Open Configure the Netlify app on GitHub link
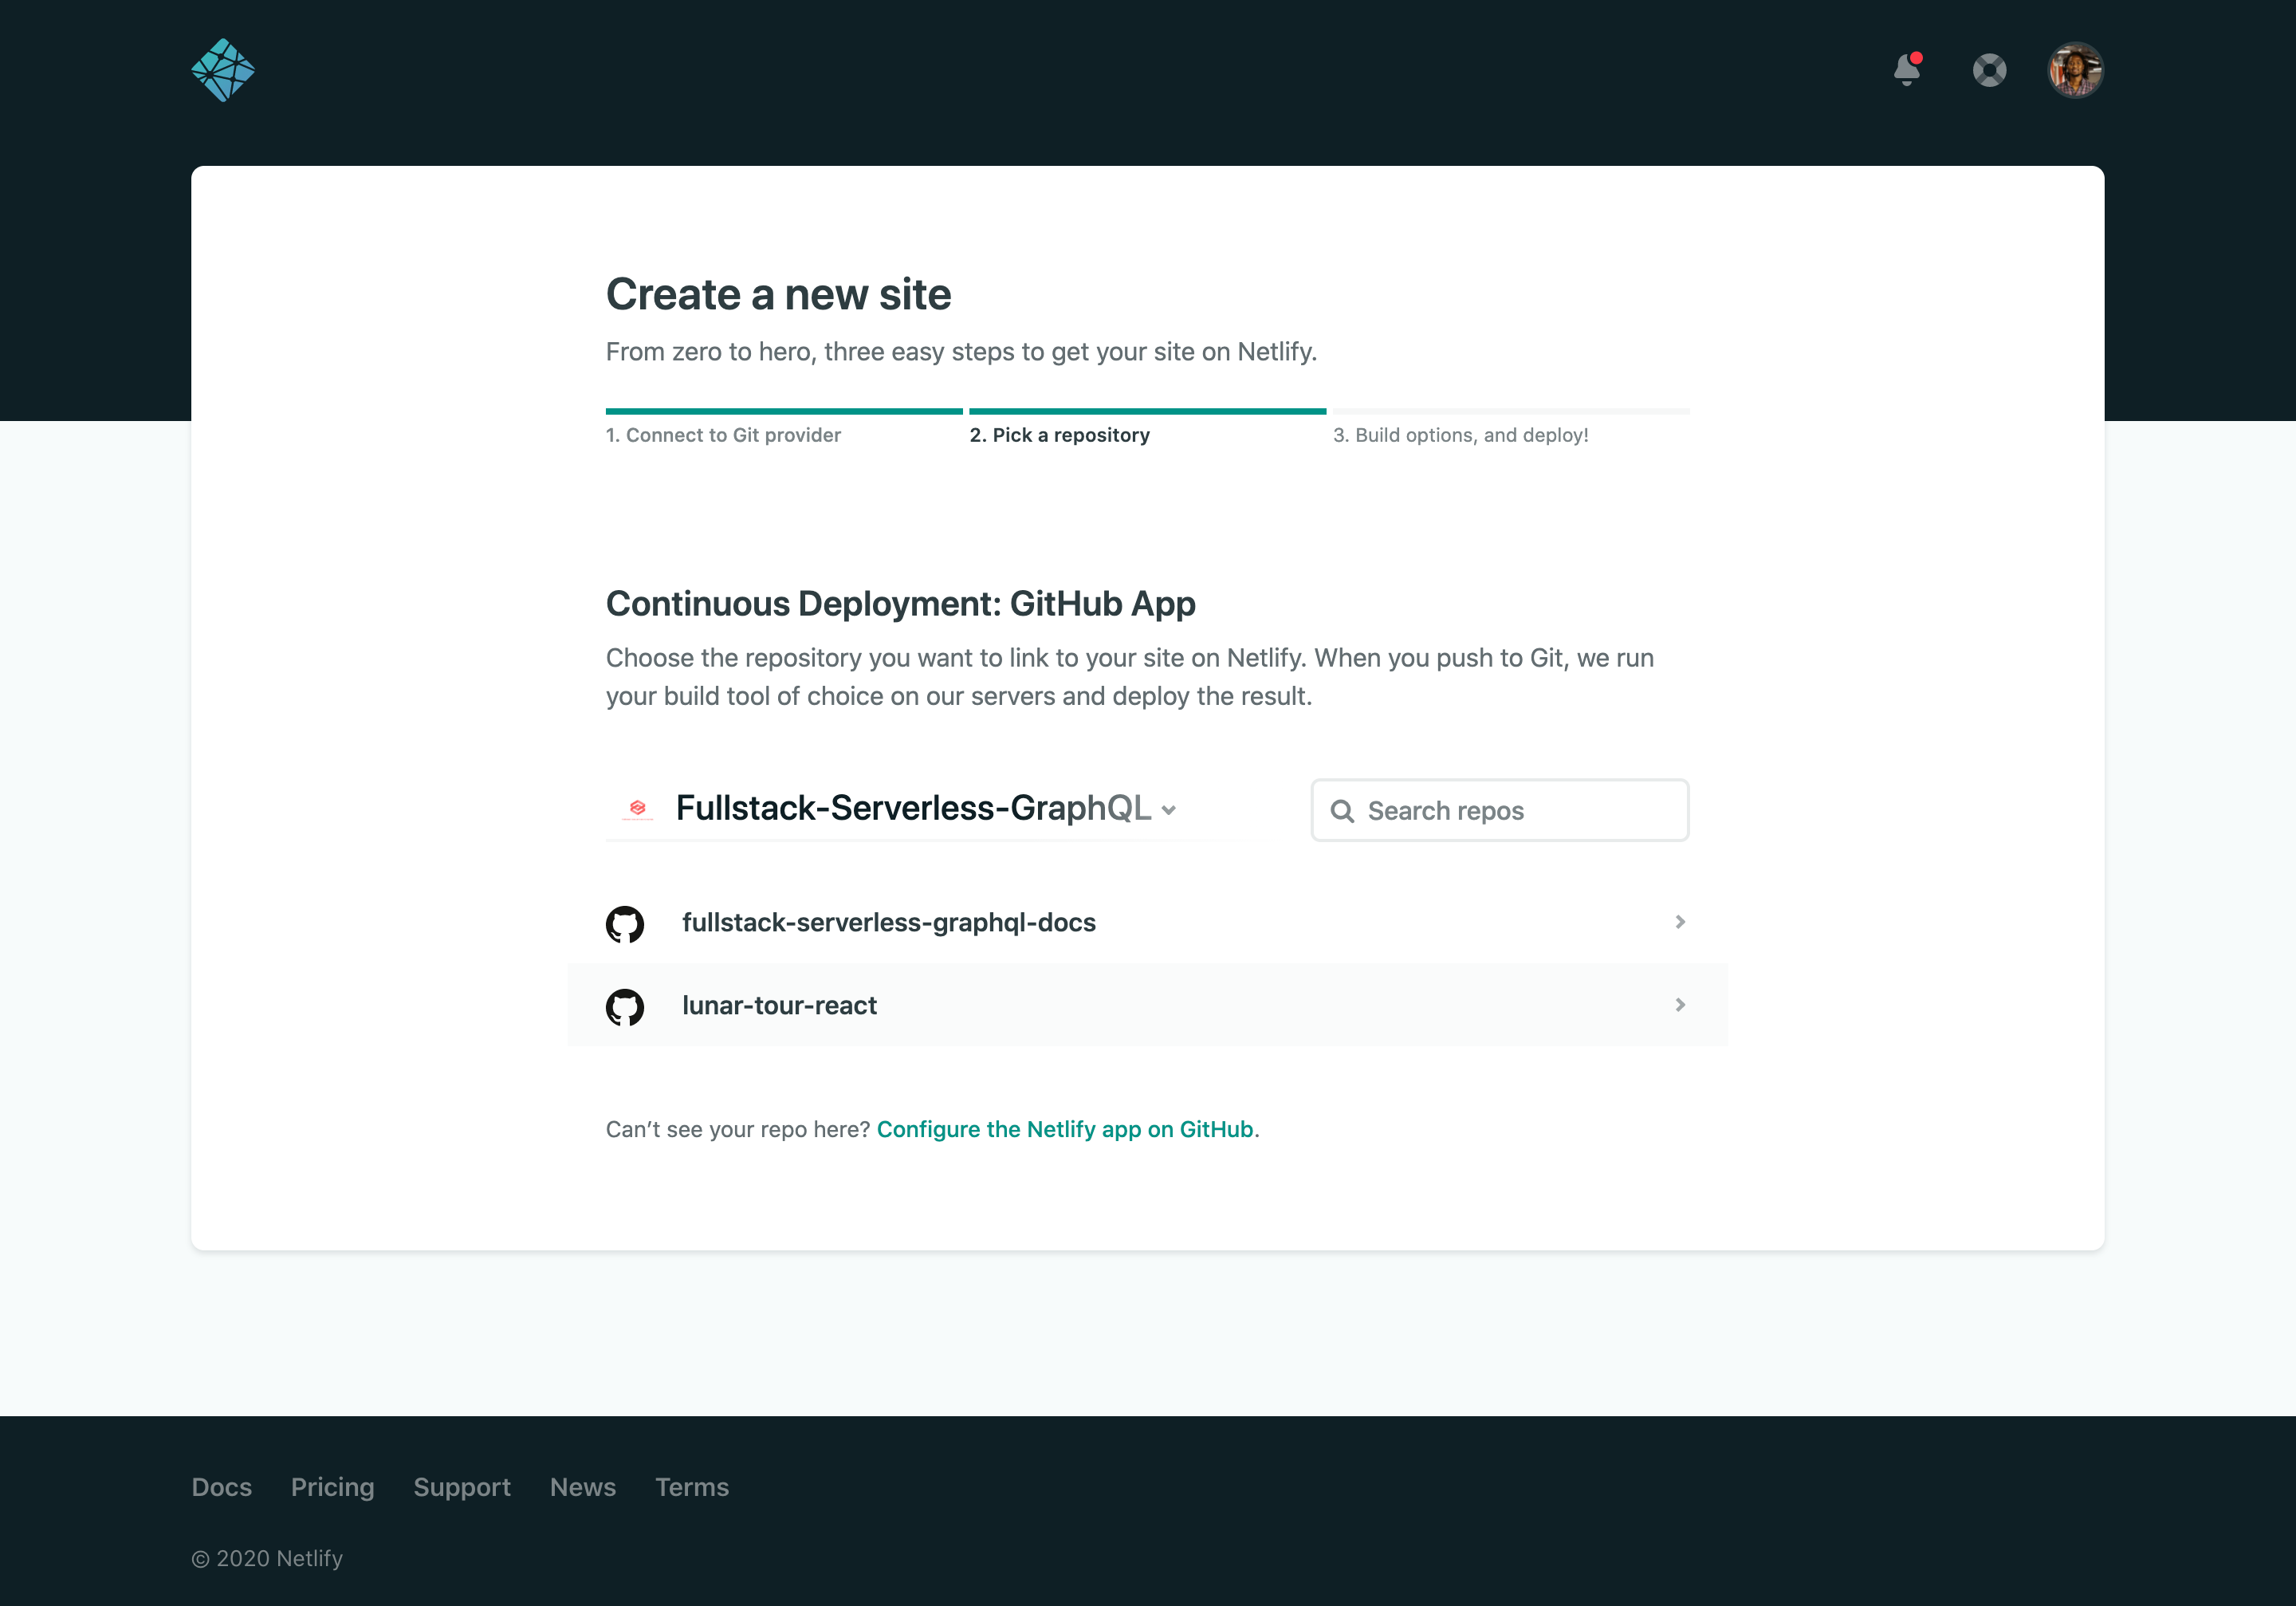The image size is (2296, 1606). click(1064, 1129)
